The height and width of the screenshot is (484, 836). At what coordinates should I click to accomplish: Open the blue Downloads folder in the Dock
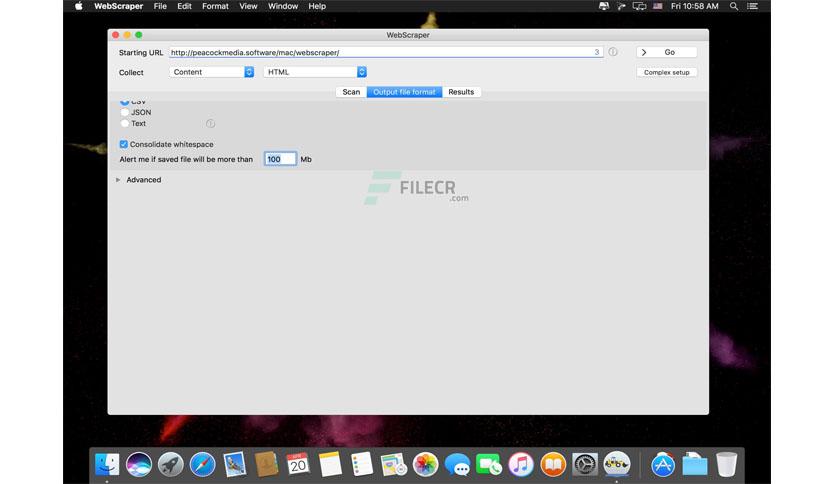[x=695, y=464]
